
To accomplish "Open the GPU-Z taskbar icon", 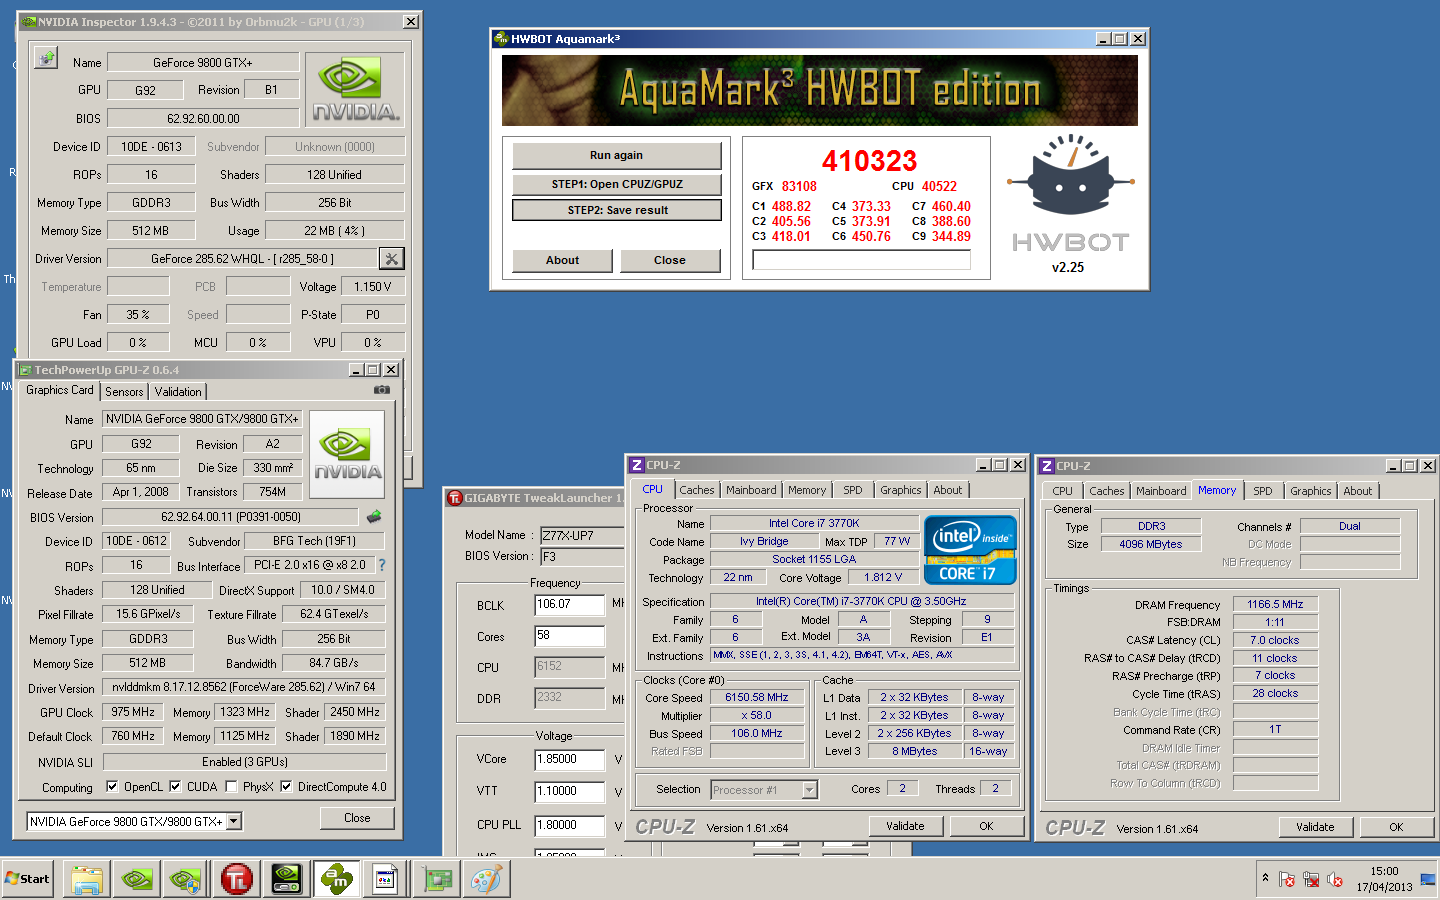I will [287, 879].
